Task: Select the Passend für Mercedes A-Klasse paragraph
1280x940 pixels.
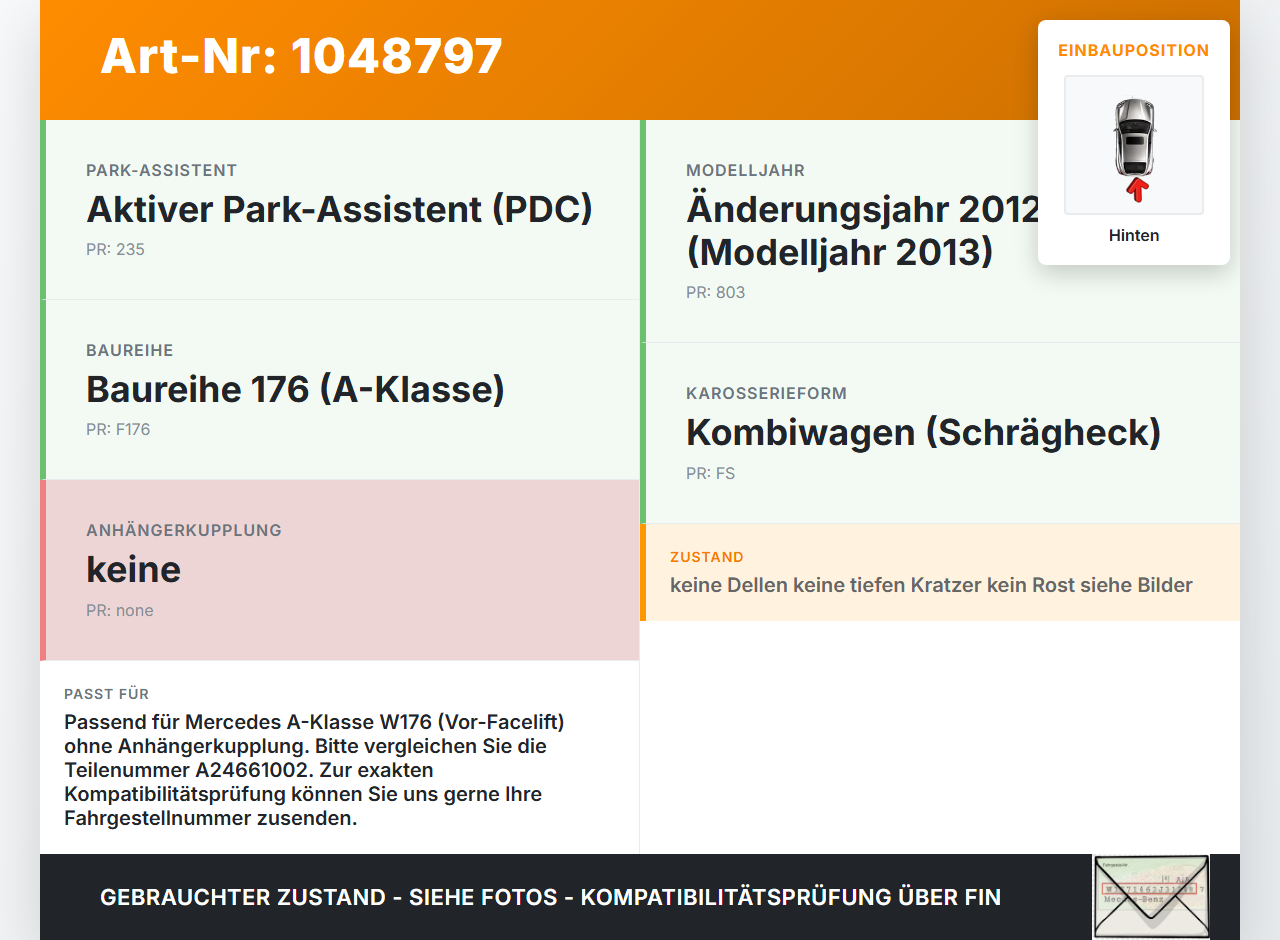Action: pos(315,771)
